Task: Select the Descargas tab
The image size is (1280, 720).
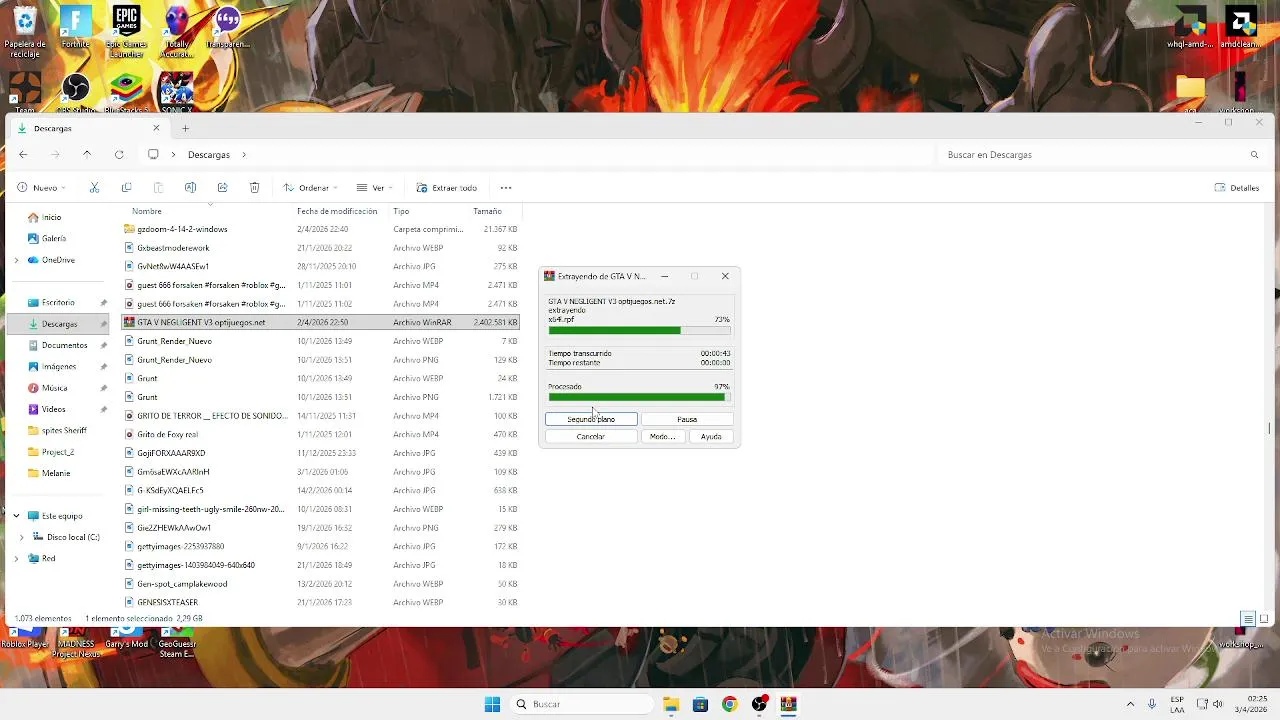Action: [88, 128]
